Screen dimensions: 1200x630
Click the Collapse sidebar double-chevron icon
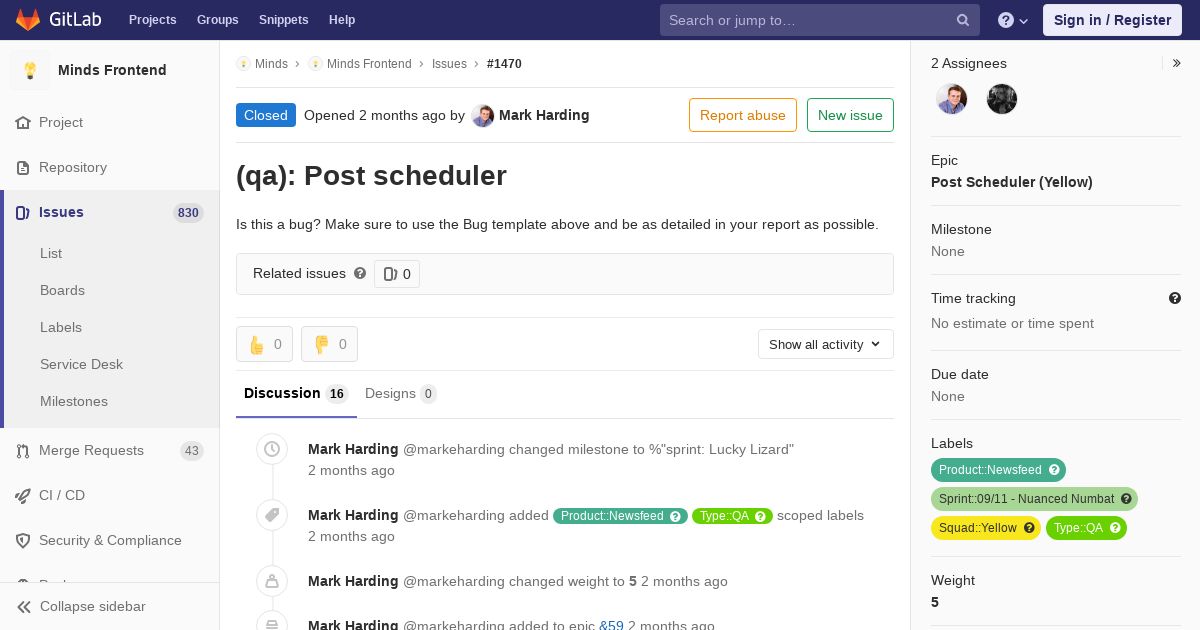[24, 606]
